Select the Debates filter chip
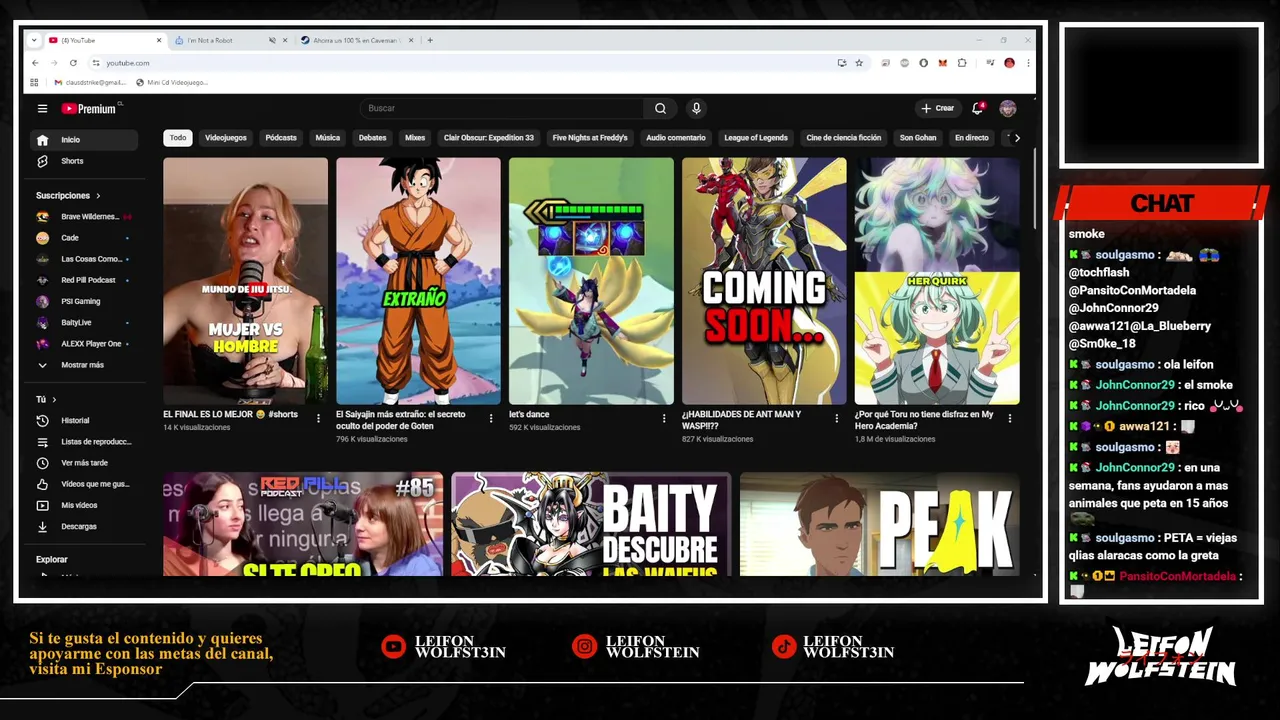Viewport: 1280px width, 720px height. pos(373,138)
